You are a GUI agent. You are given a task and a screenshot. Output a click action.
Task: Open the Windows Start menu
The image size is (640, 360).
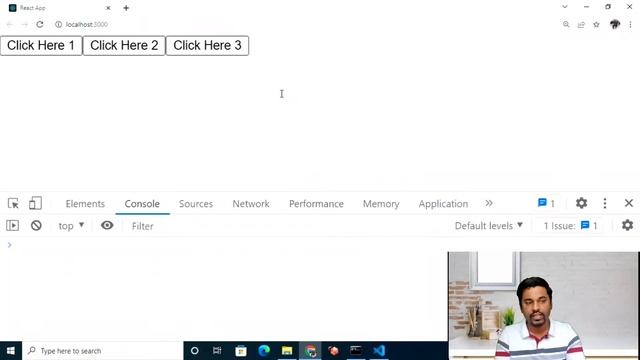click(11, 351)
